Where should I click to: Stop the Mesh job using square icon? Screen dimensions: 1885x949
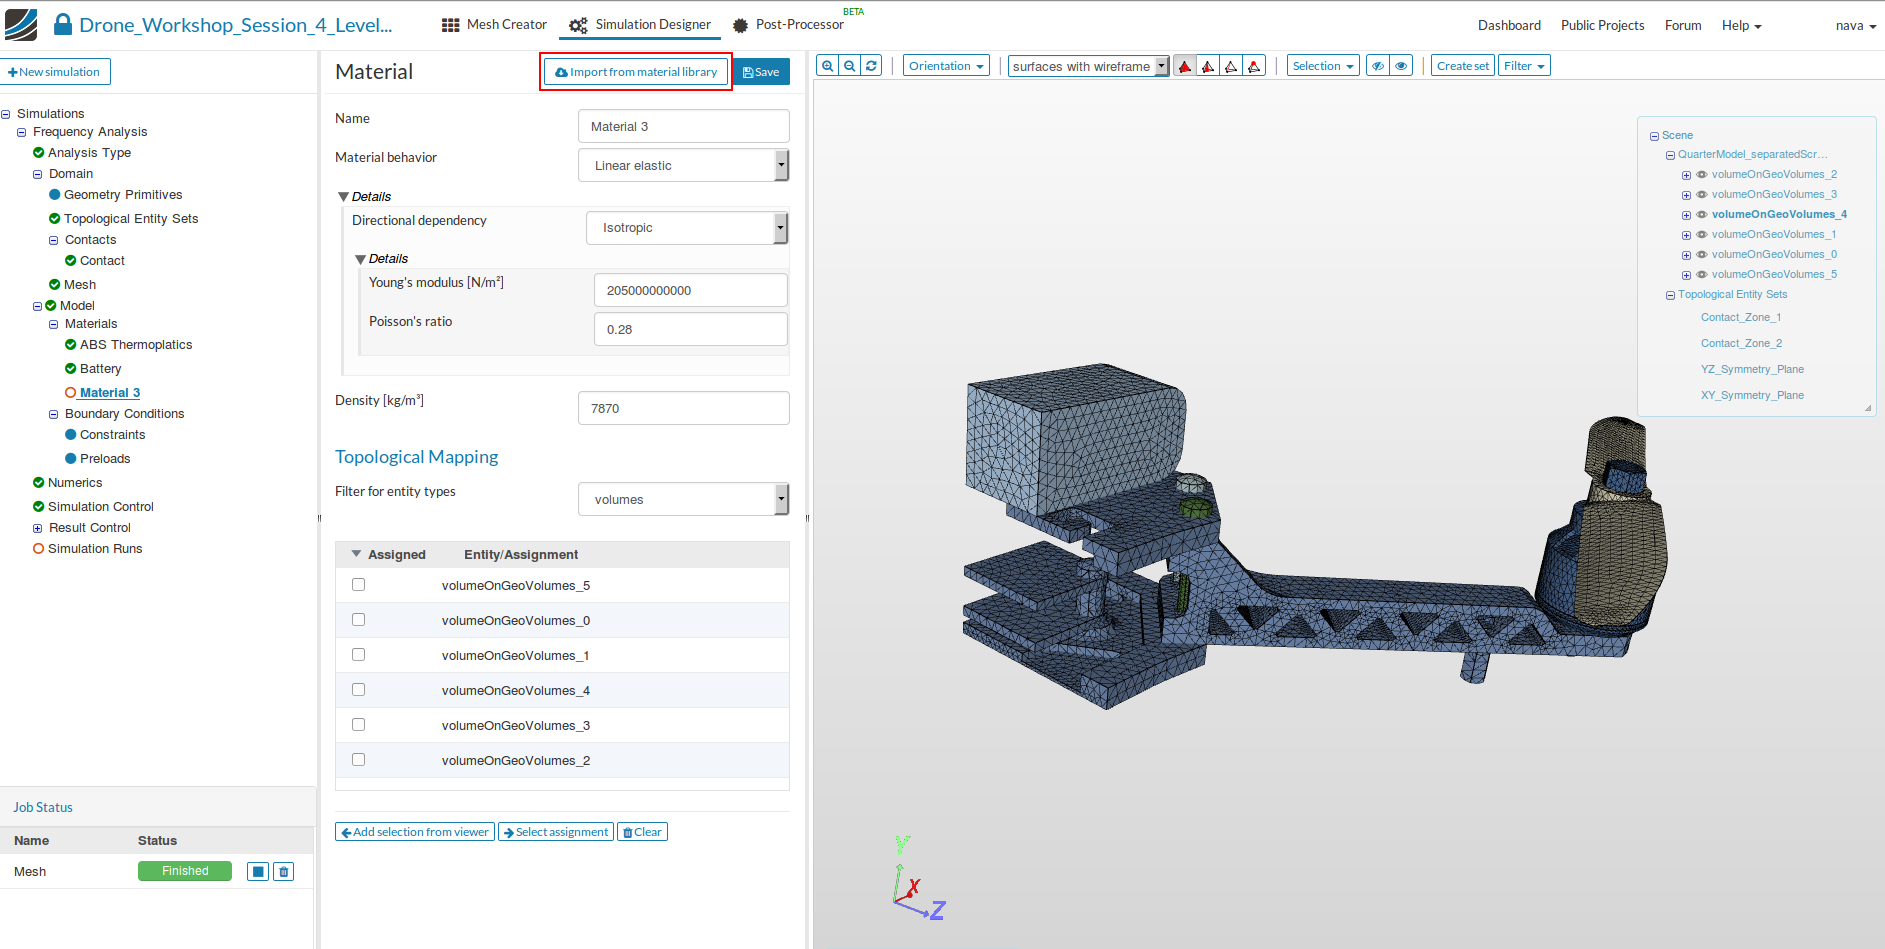[x=258, y=872]
